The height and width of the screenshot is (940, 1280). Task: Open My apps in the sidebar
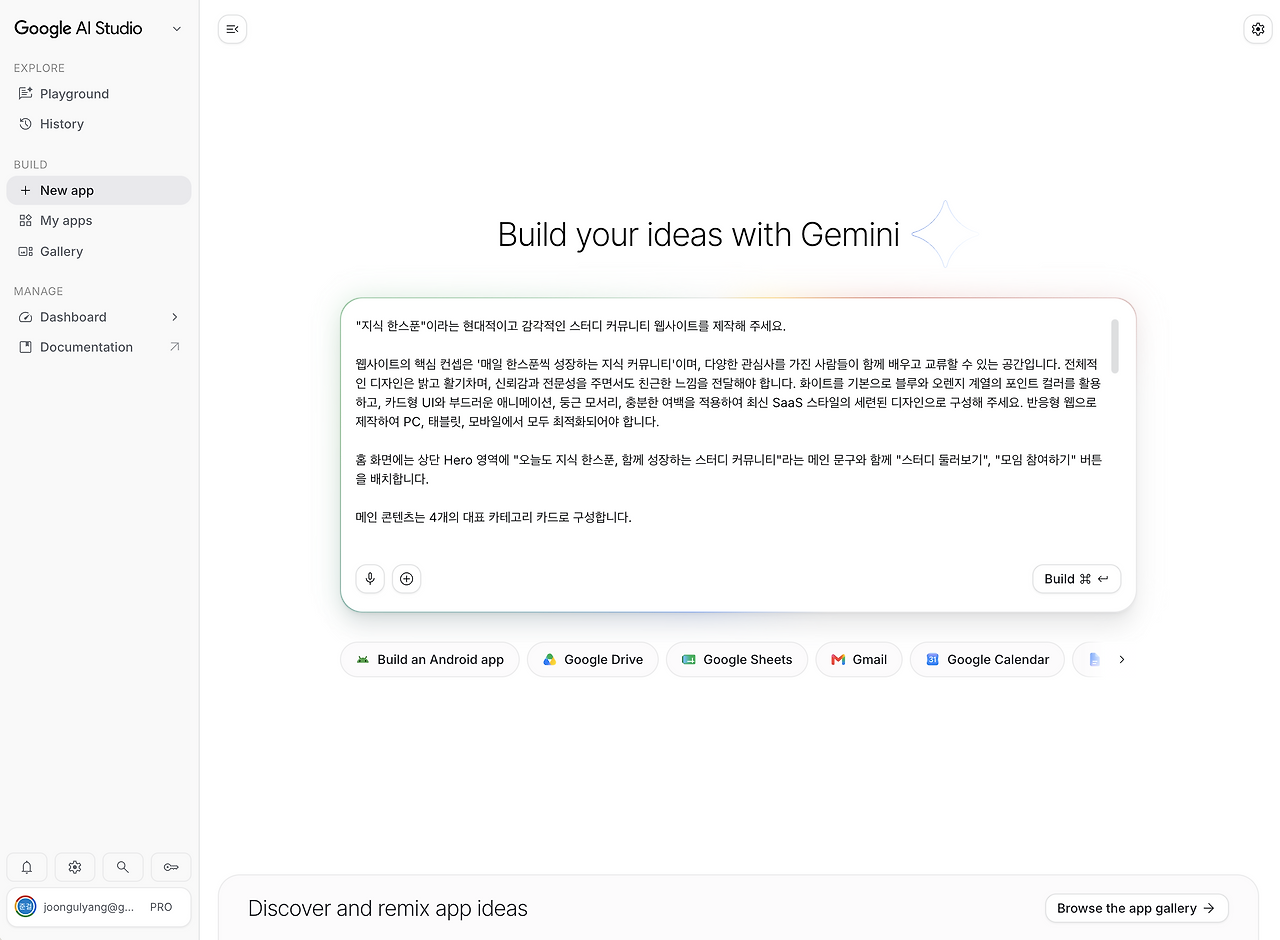point(99,221)
